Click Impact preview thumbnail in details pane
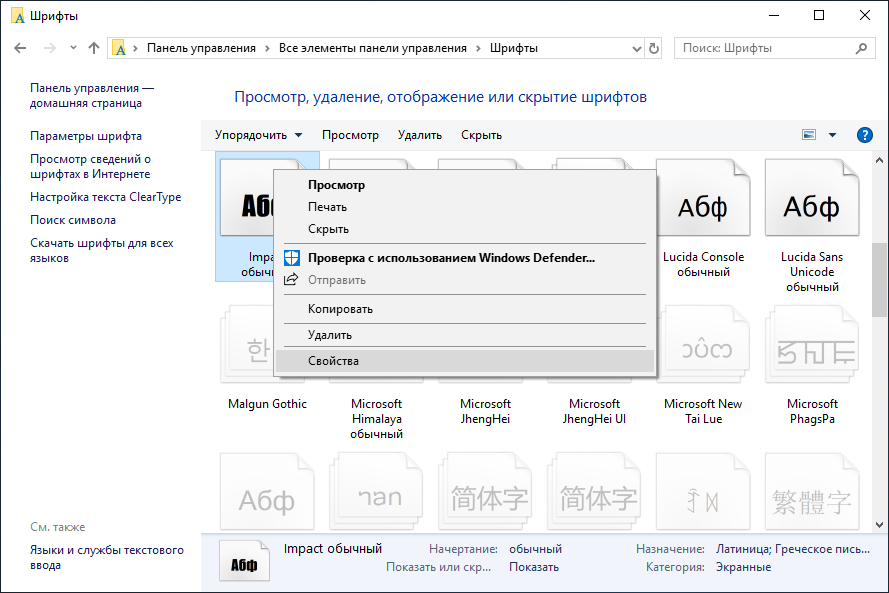The height and width of the screenshot is (593, 889). point(244,561)
